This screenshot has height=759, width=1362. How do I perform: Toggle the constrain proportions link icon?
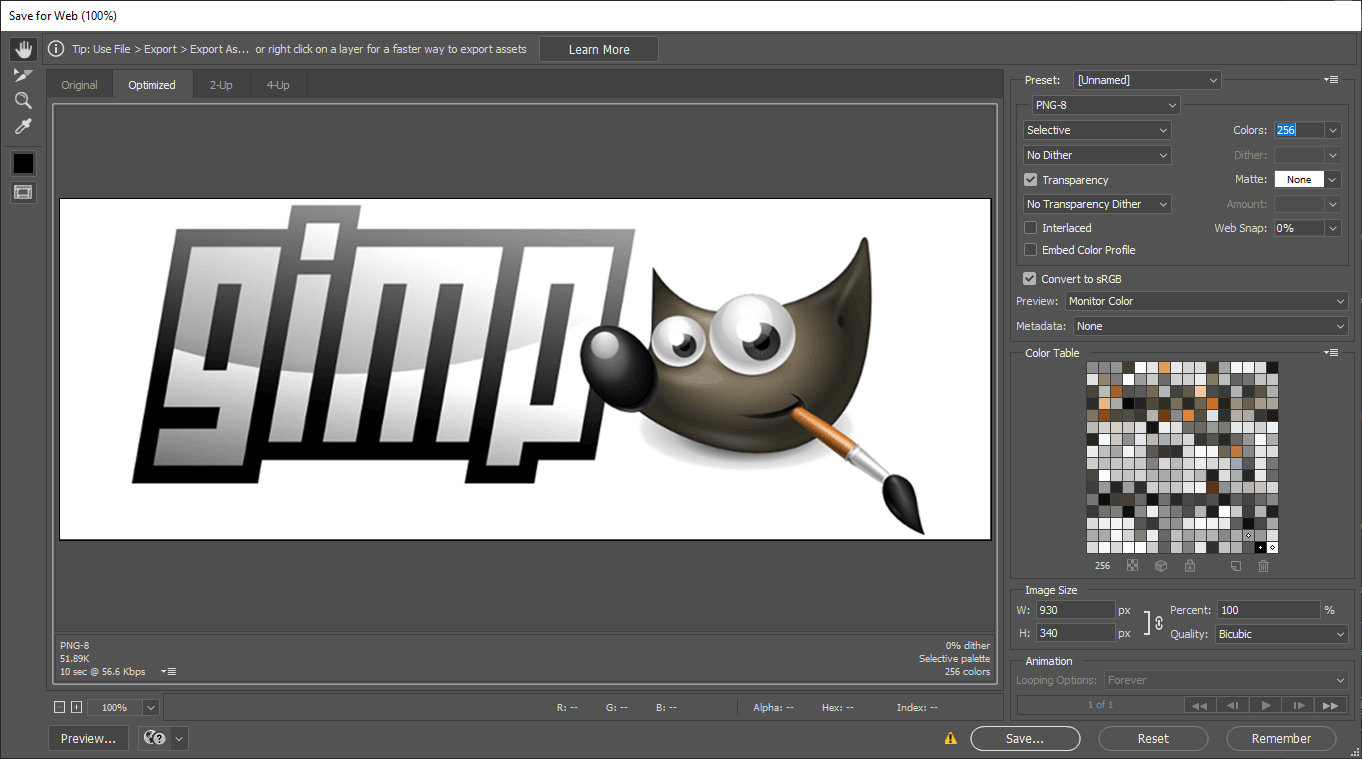[1158, 622]
